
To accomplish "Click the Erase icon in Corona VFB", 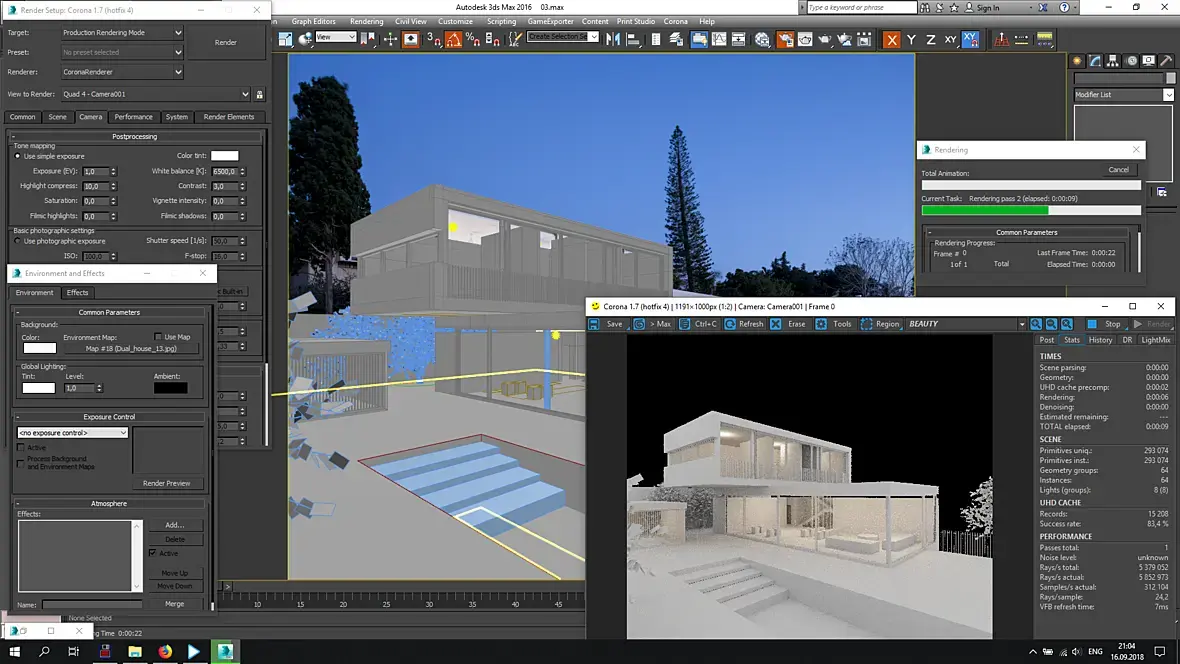I will tap(776, 324).
